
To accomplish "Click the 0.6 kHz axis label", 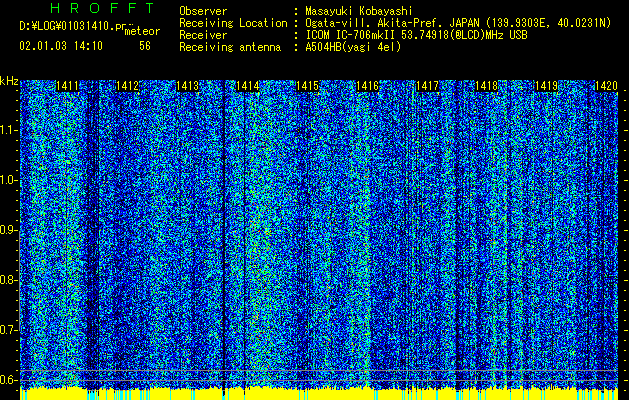I will pyautogui.click(x=8, y=380).
